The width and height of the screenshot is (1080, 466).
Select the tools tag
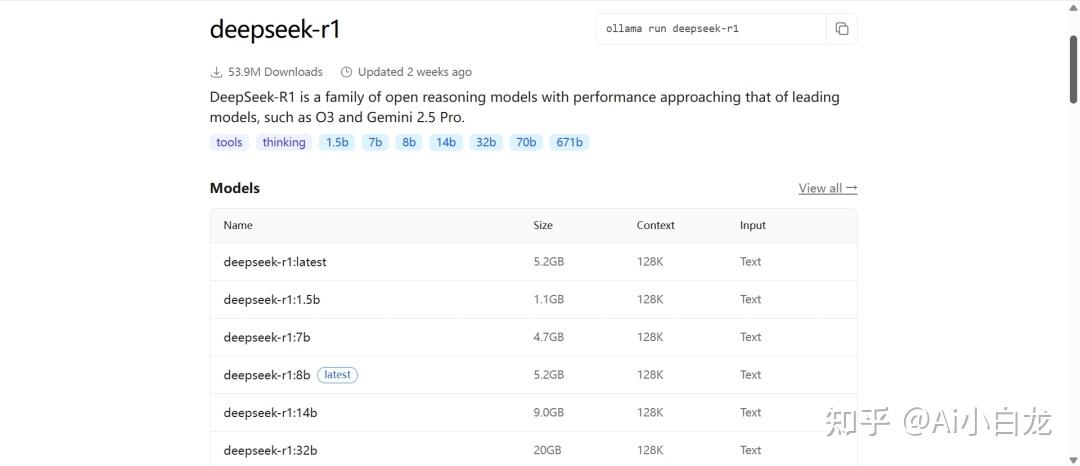pyautogui.click(x=229, y=142)
